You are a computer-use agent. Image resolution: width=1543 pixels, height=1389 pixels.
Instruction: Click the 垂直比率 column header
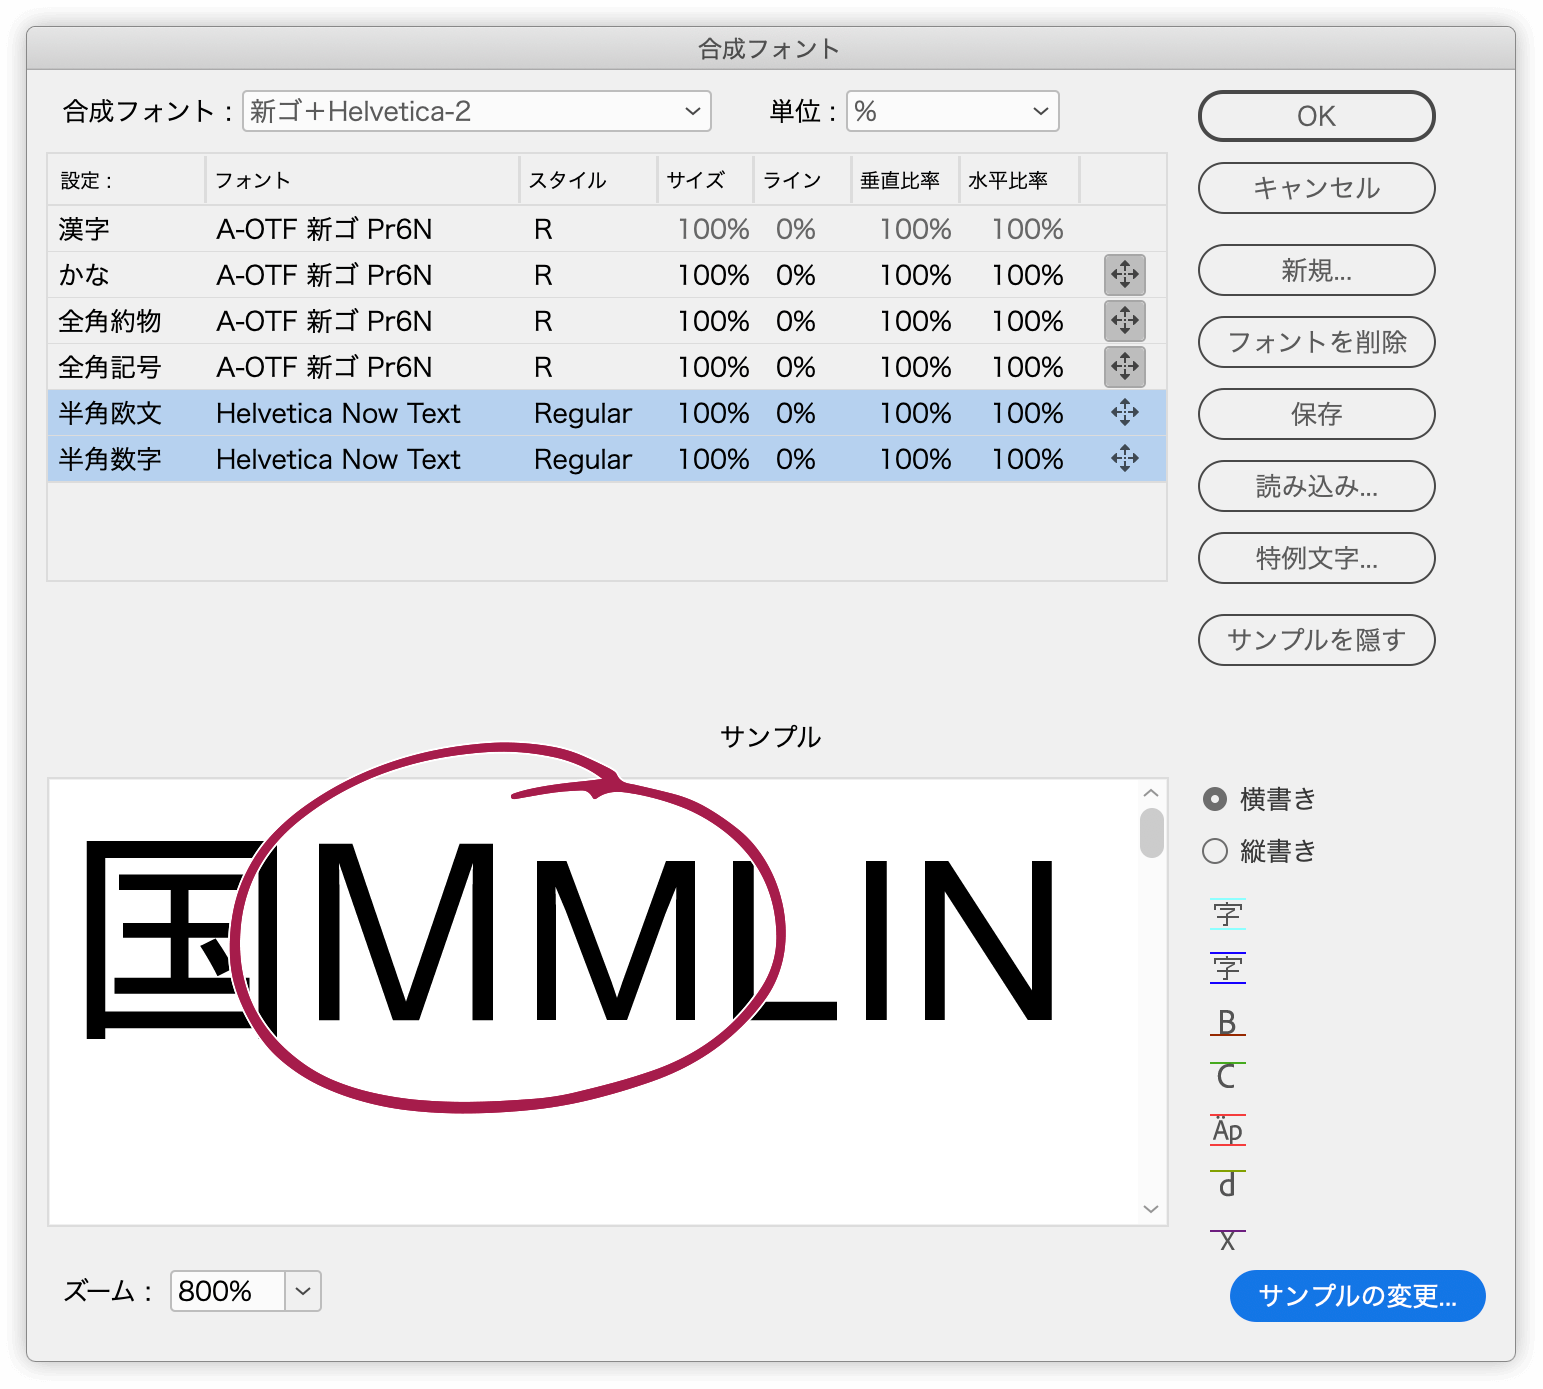tap(900, 180)
